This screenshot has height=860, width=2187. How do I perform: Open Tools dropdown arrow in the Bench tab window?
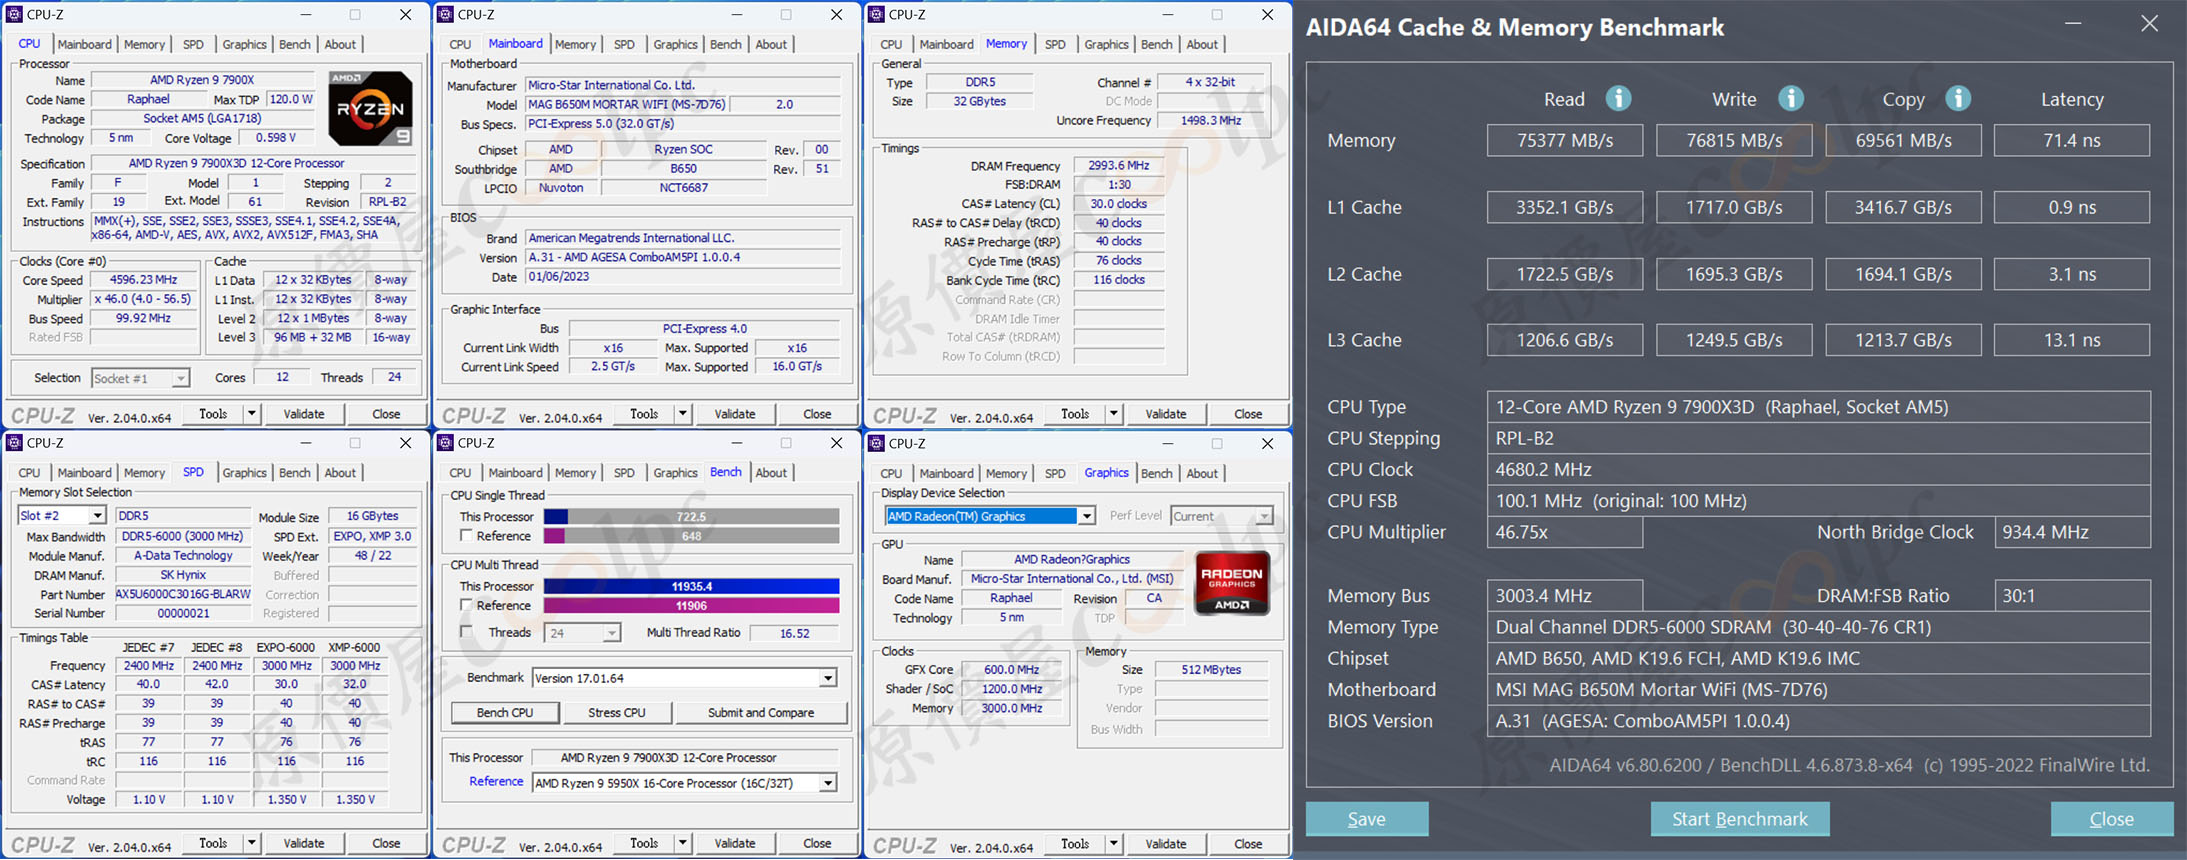tap(683, 843)
